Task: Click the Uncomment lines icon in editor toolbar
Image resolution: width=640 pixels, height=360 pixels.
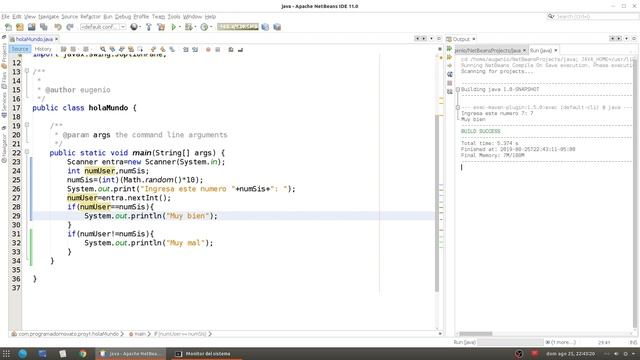Action: (x=240, y=49)
